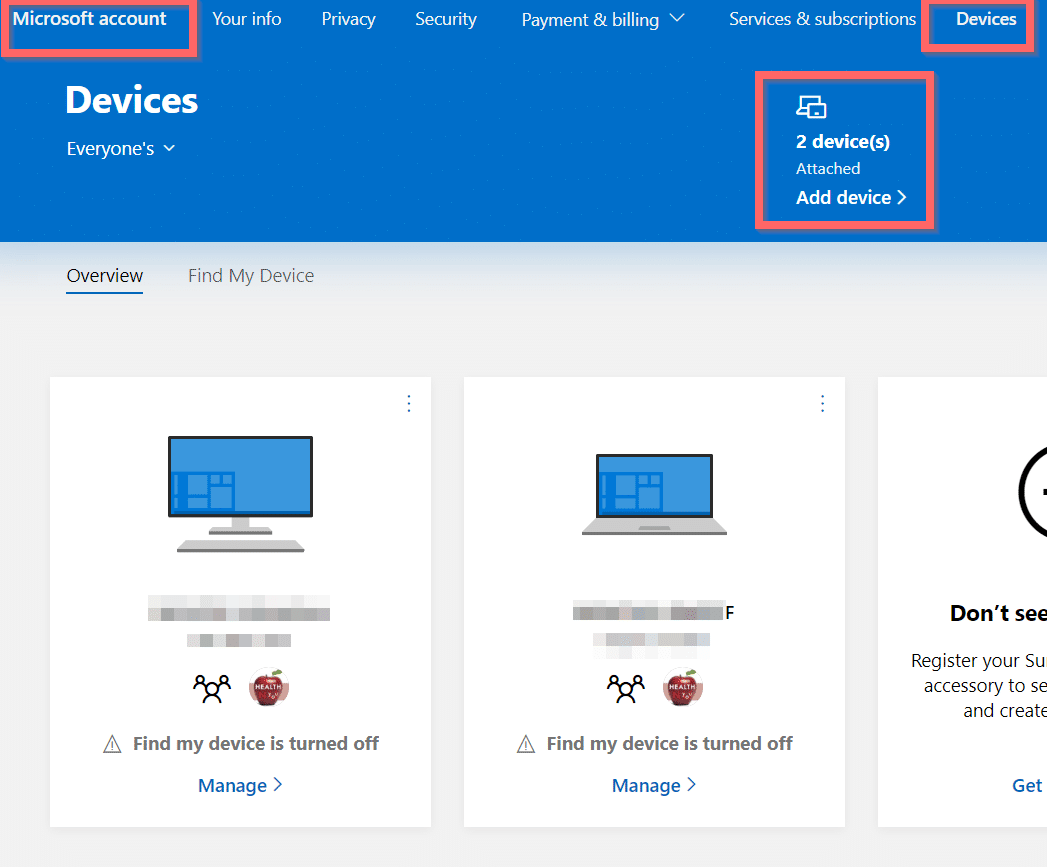Open three-dot menu on laptop card

coord(822,403)
